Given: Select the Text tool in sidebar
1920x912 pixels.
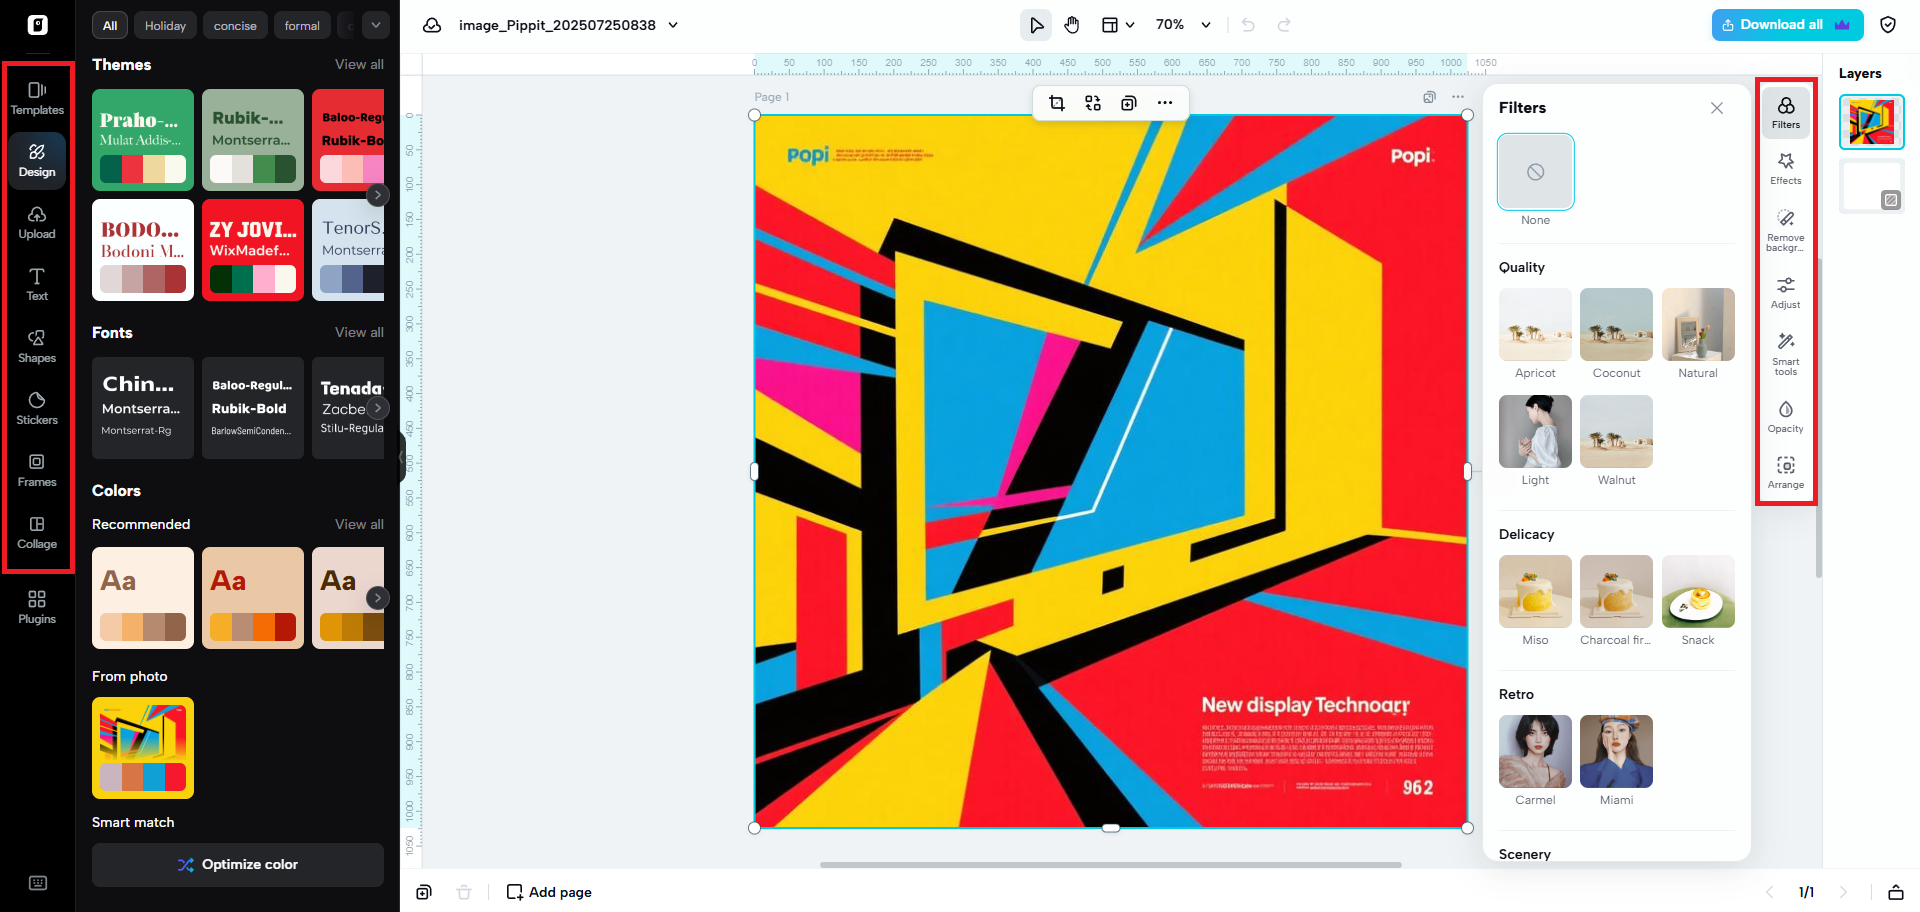Looking at the screenshot, I should click(37, 284).
